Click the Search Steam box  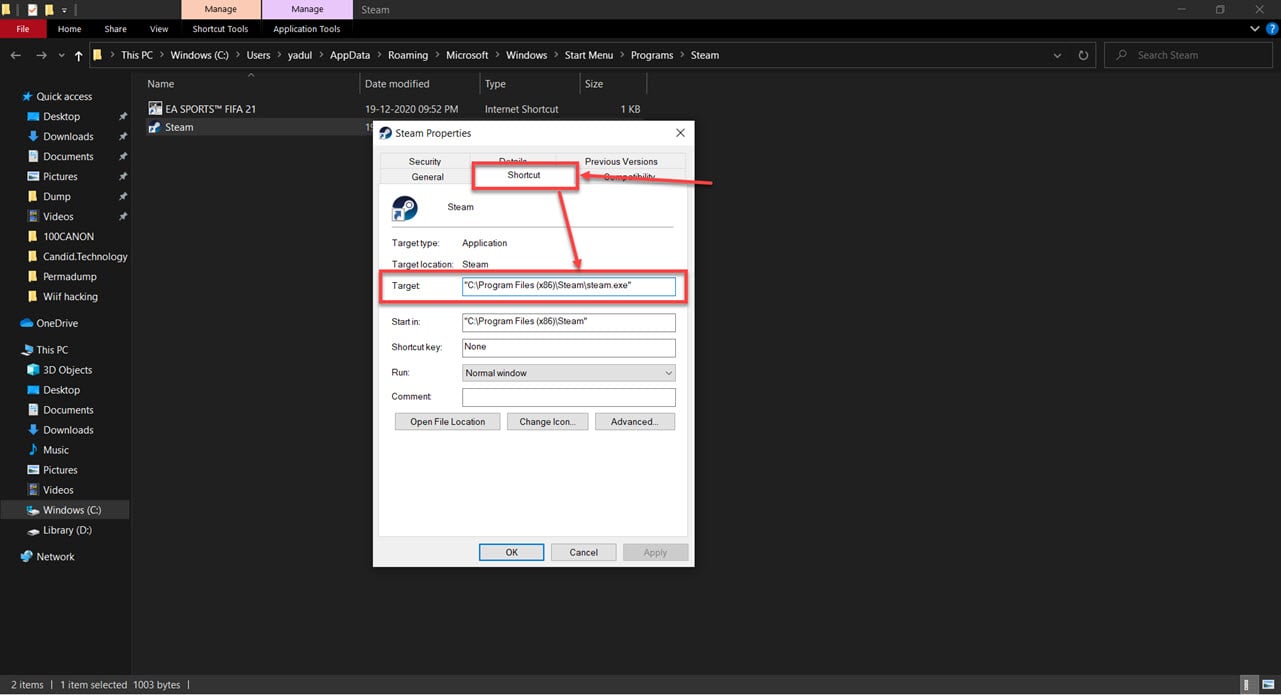[x=1188, y=55]
